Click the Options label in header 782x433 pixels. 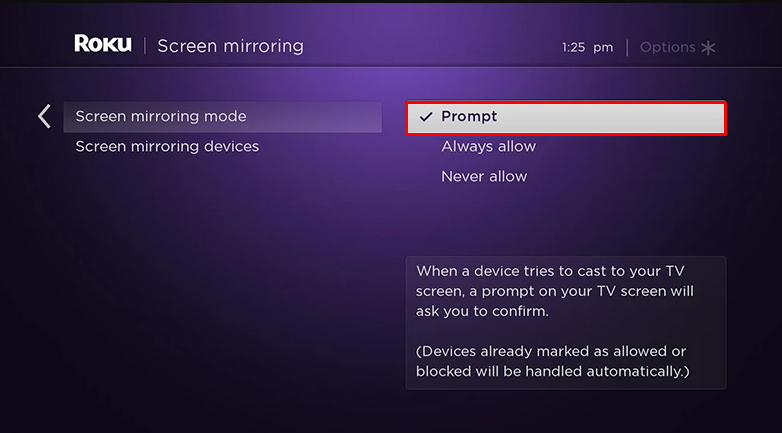pyautogui.click(x=667, y=47)
